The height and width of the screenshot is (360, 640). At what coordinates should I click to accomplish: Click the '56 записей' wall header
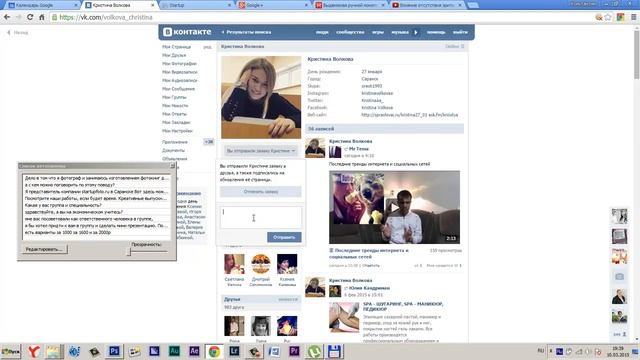(384, 129)
